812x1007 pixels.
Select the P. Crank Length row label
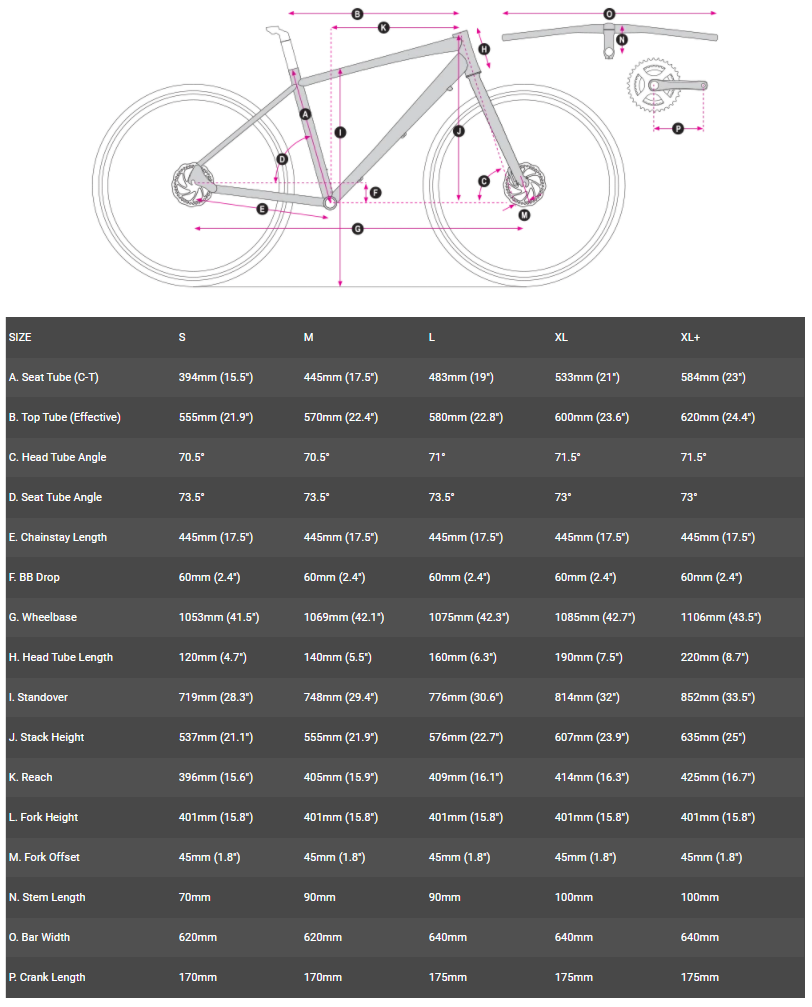[47, 978]
